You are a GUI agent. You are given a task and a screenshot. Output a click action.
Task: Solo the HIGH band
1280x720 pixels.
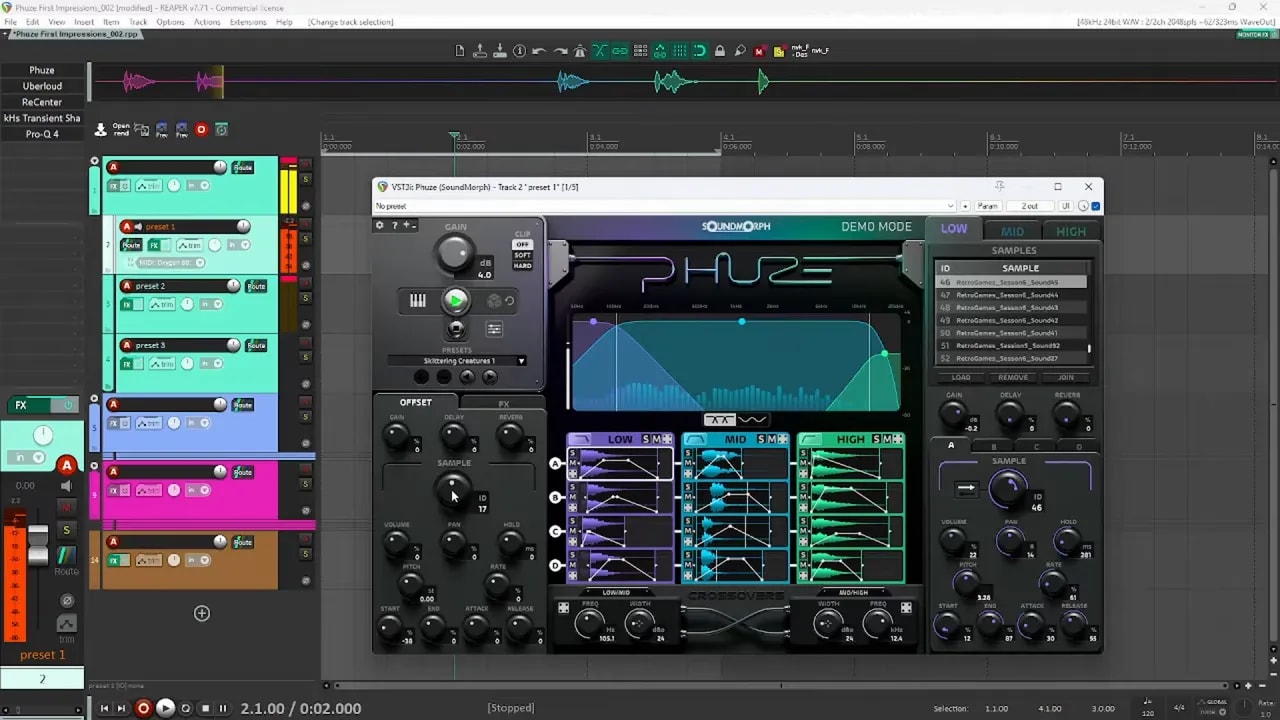[x=876, y=439]
